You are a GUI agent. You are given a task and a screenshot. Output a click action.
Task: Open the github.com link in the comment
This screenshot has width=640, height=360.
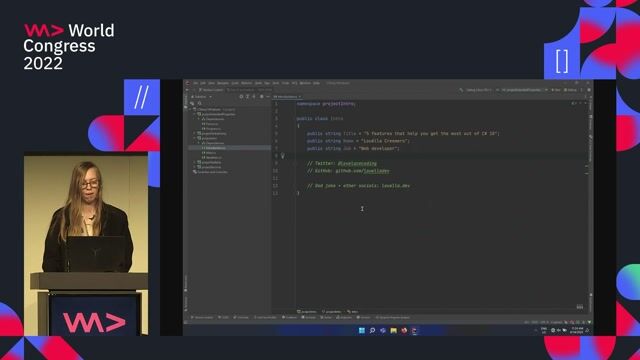coord(362,171)
